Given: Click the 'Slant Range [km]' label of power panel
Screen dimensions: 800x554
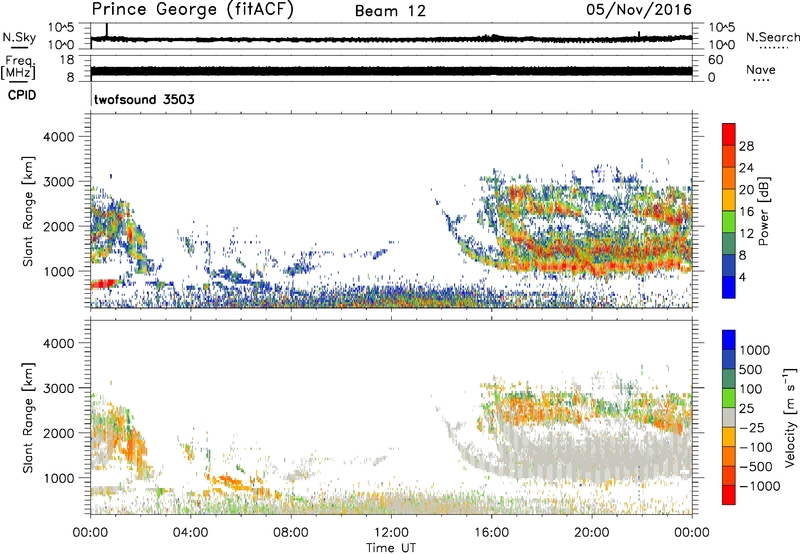Looking at the screenshot, I should (x=28, y=211).
